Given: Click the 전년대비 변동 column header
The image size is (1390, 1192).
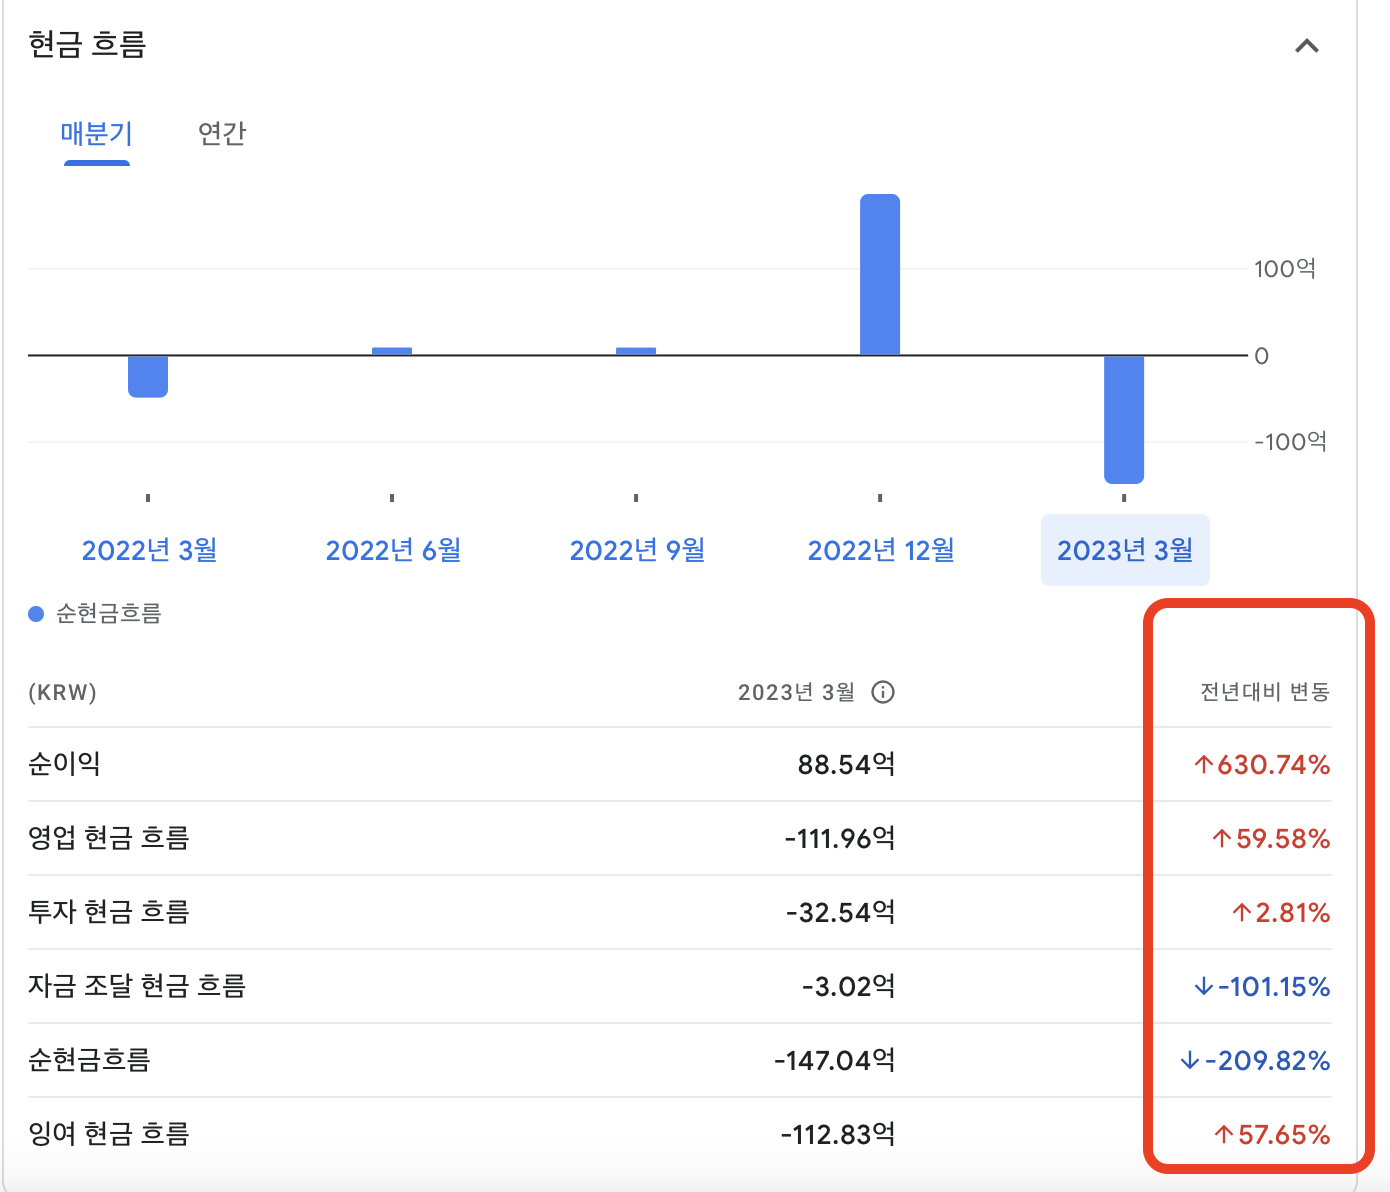Looking at the screenshot, I should coord(1265,691).
